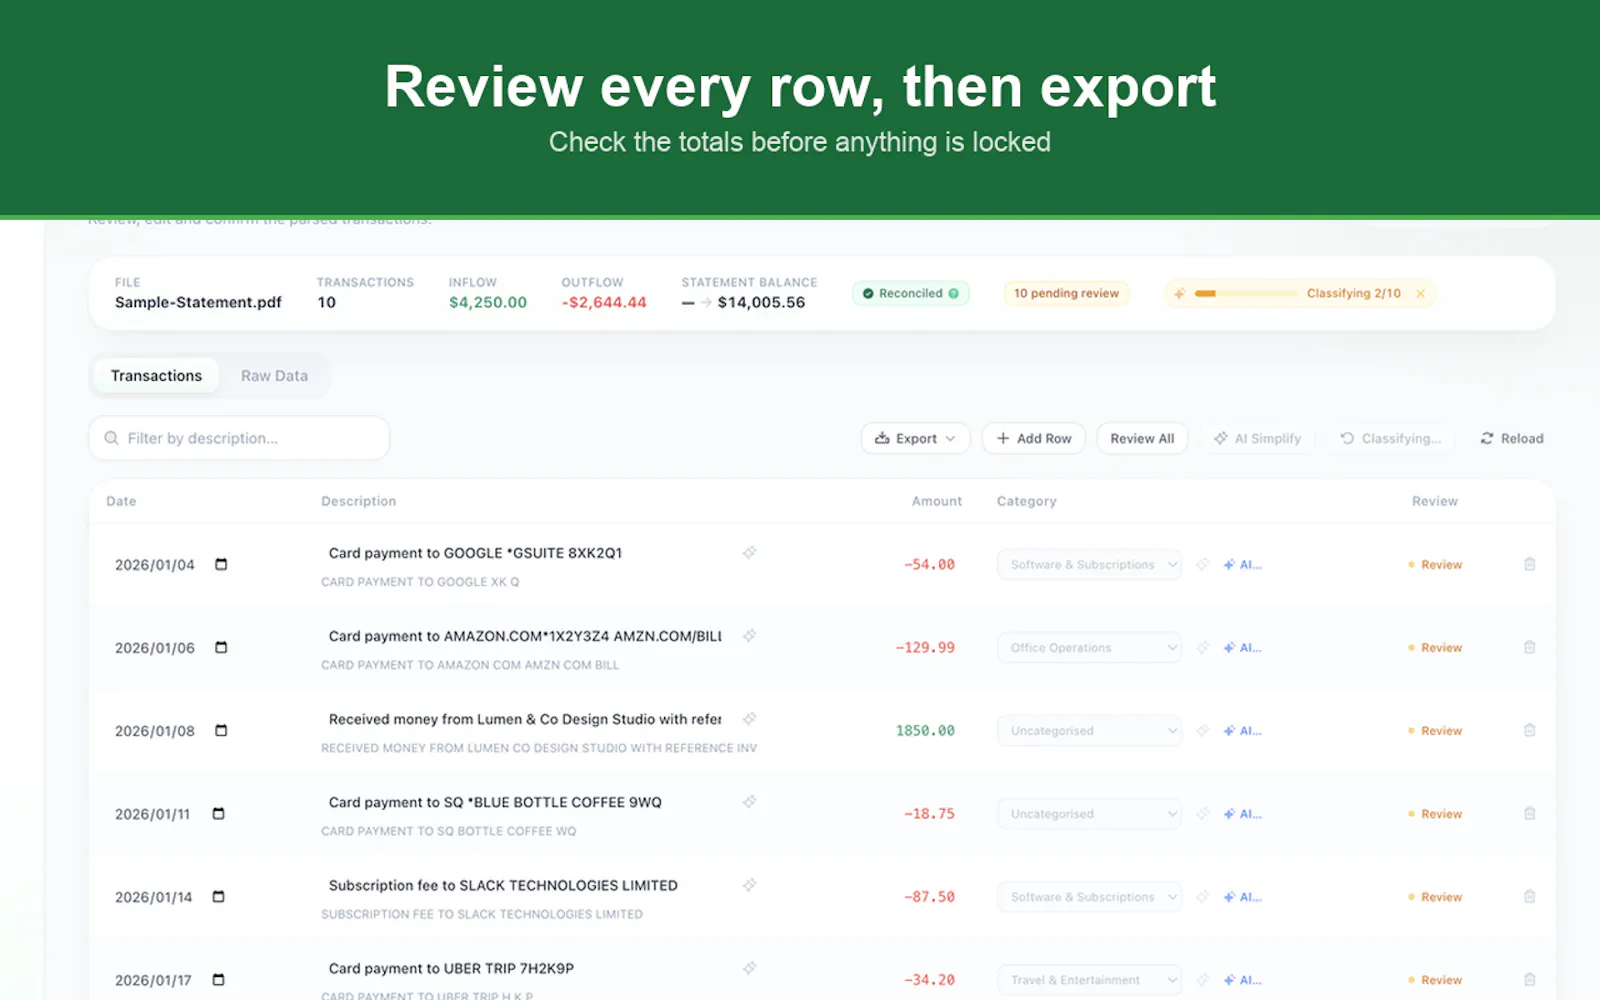Delete the AMAZON.COM transaction row

click(1529, 648)
